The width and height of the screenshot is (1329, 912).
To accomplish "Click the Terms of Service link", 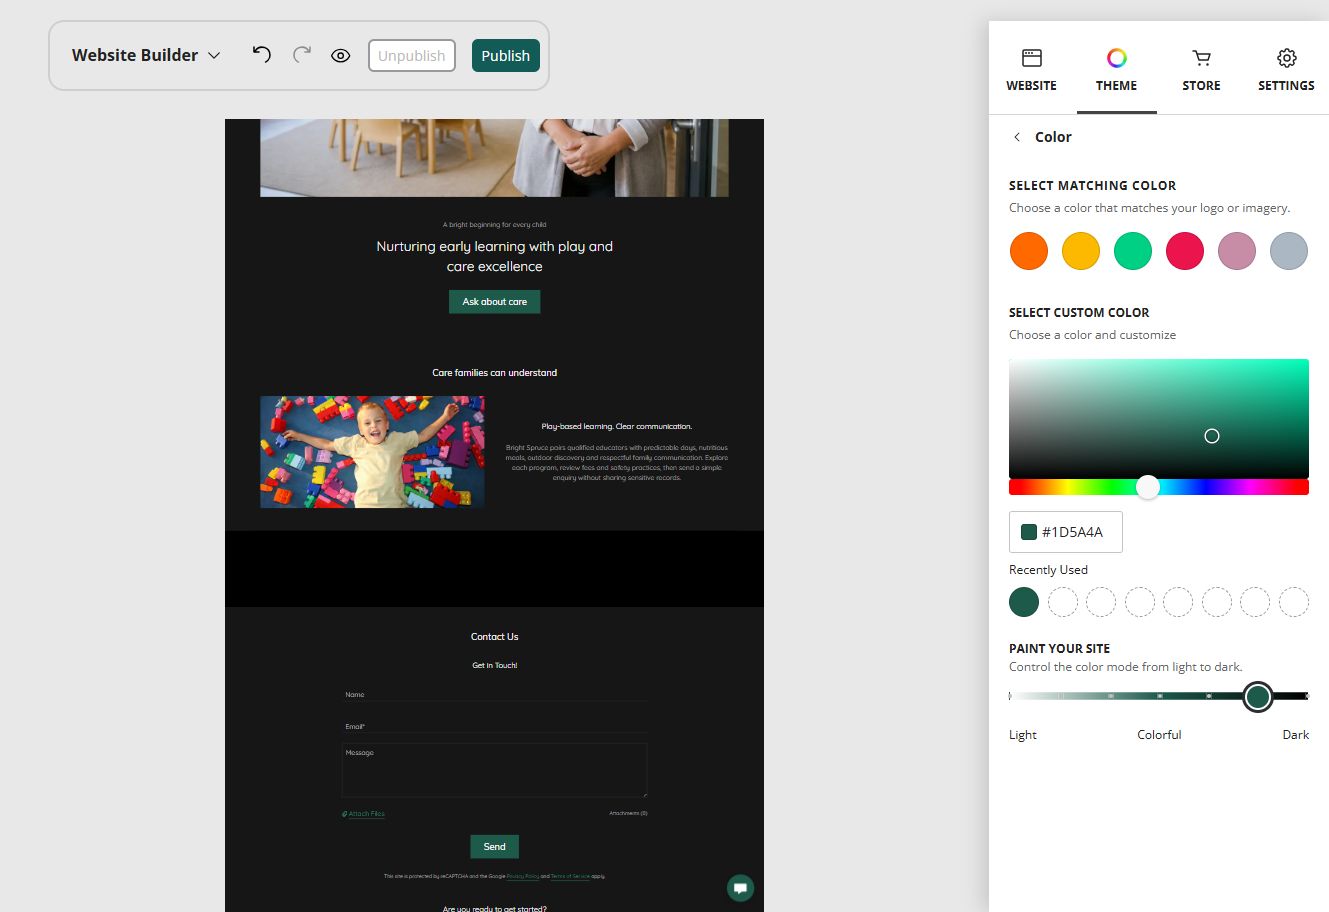I will point(570,877).
